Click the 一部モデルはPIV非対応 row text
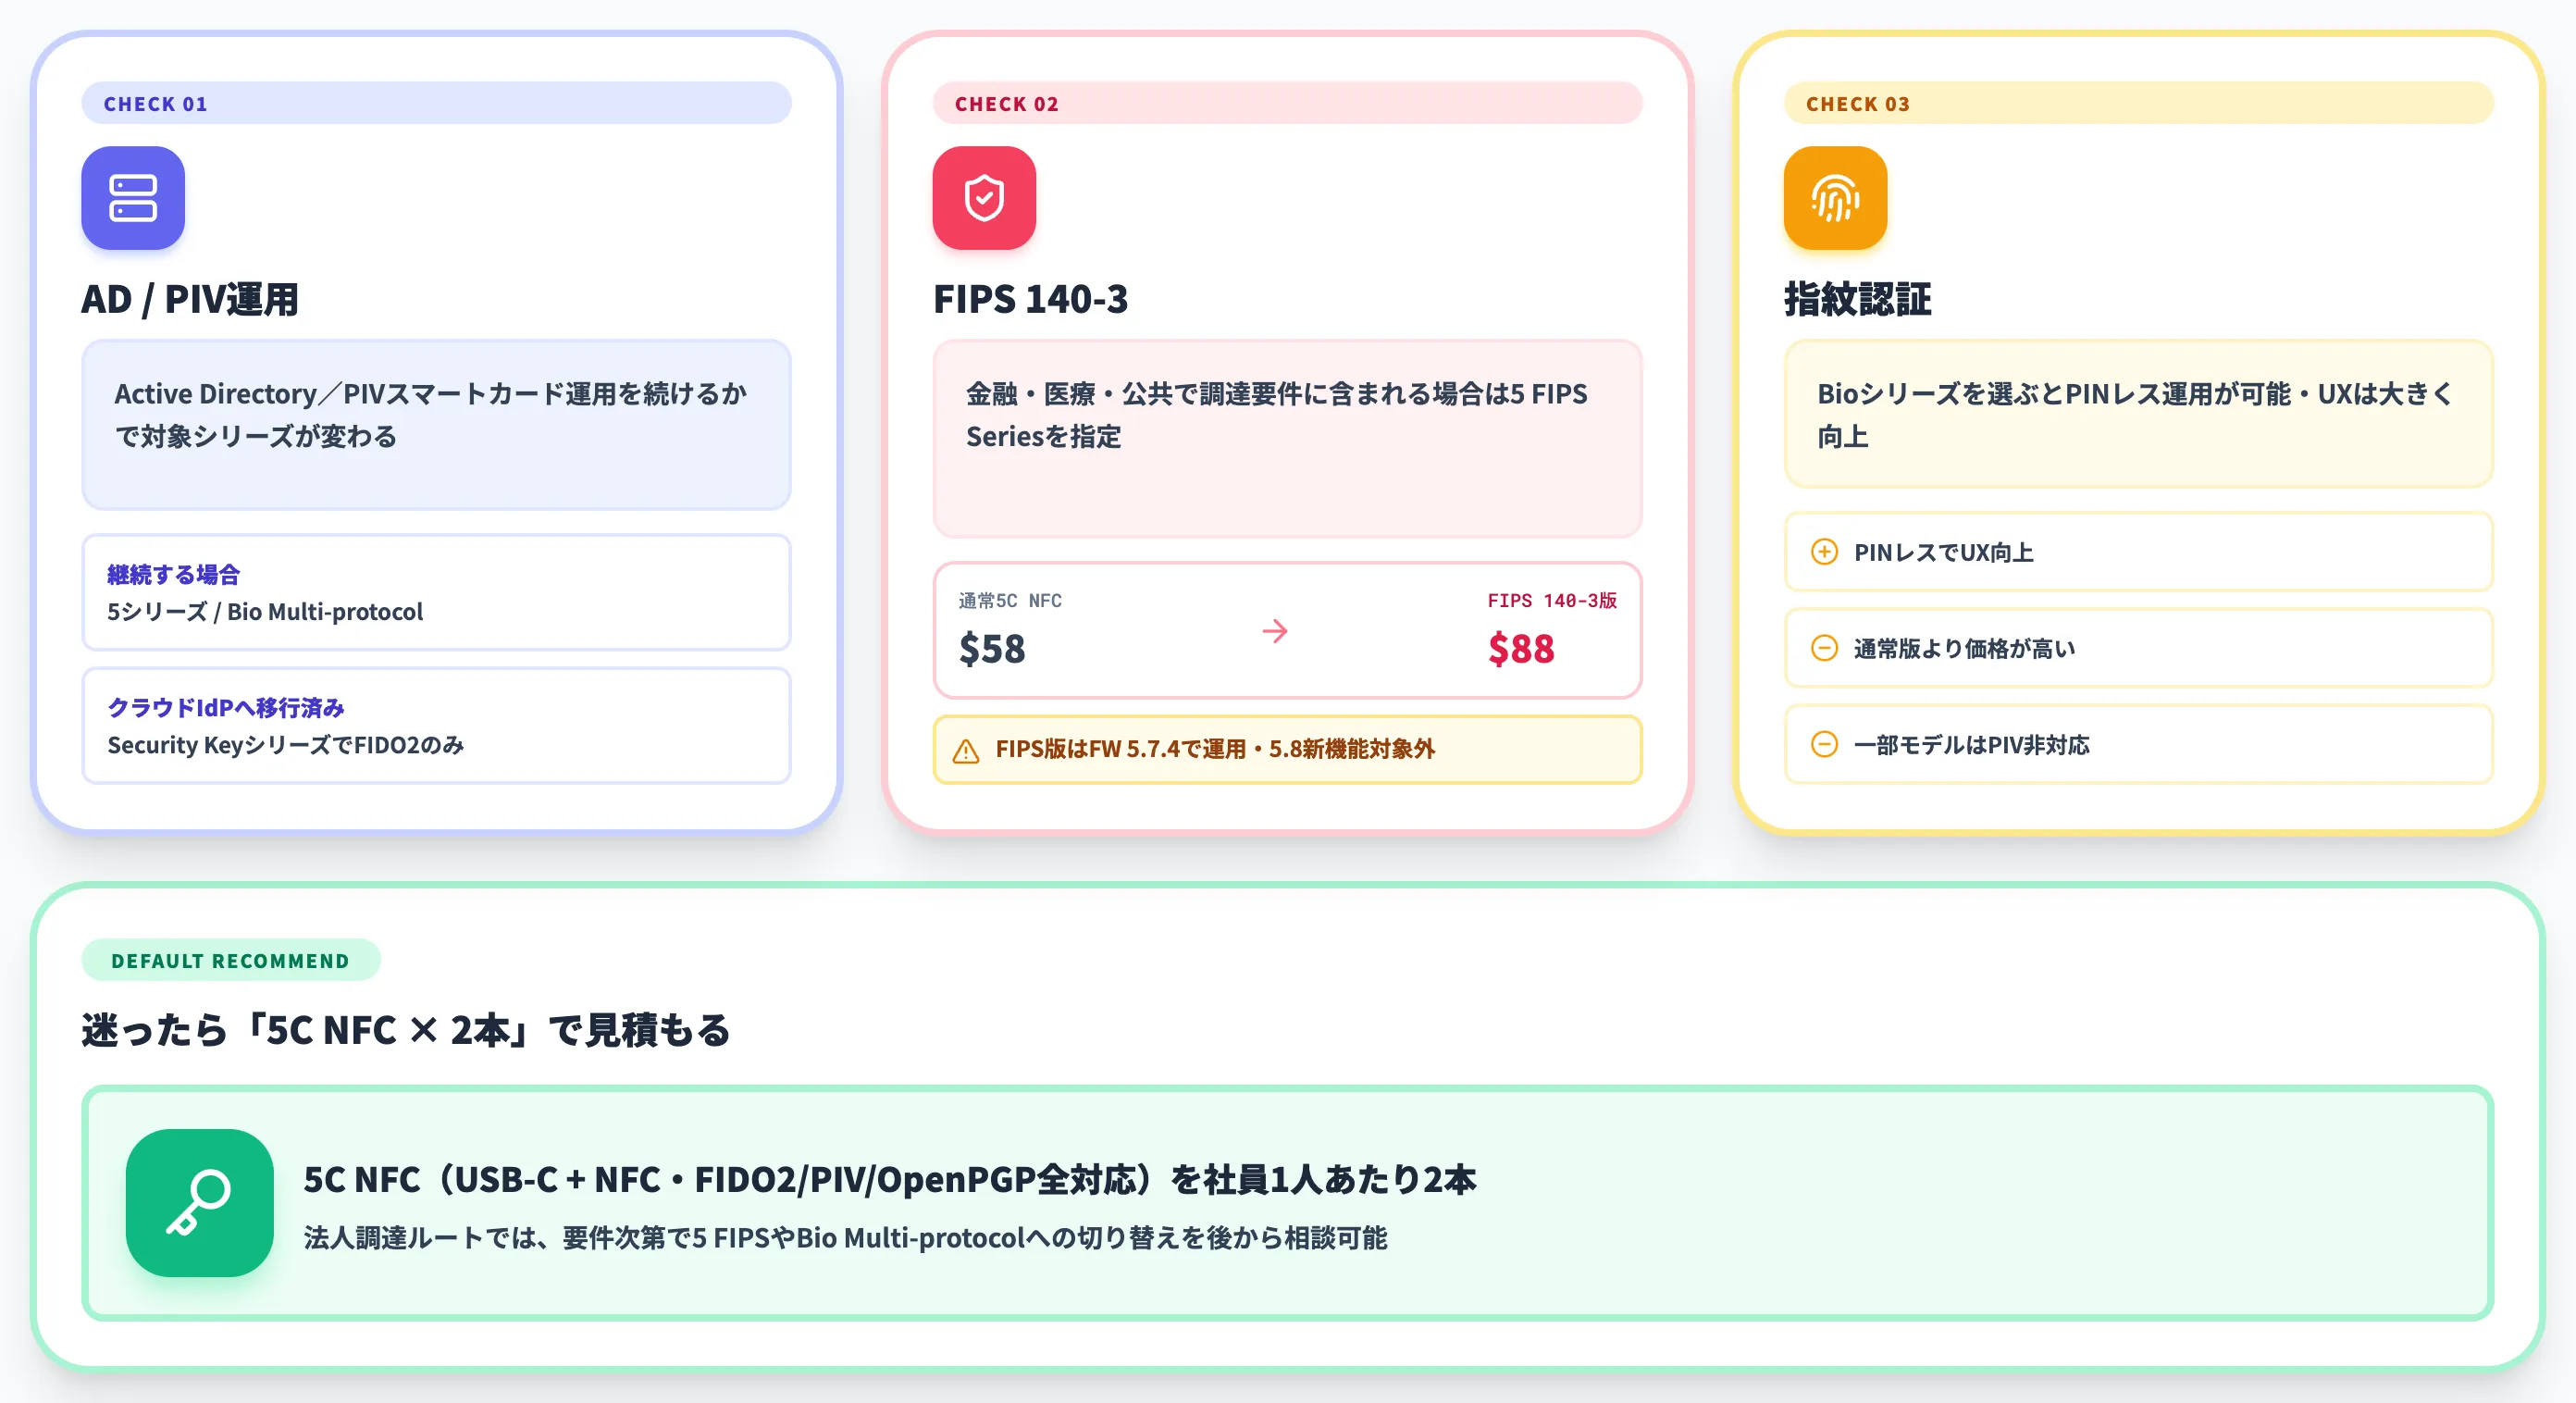This screenshot has height=1403, width=2576. coord(1971,744)
